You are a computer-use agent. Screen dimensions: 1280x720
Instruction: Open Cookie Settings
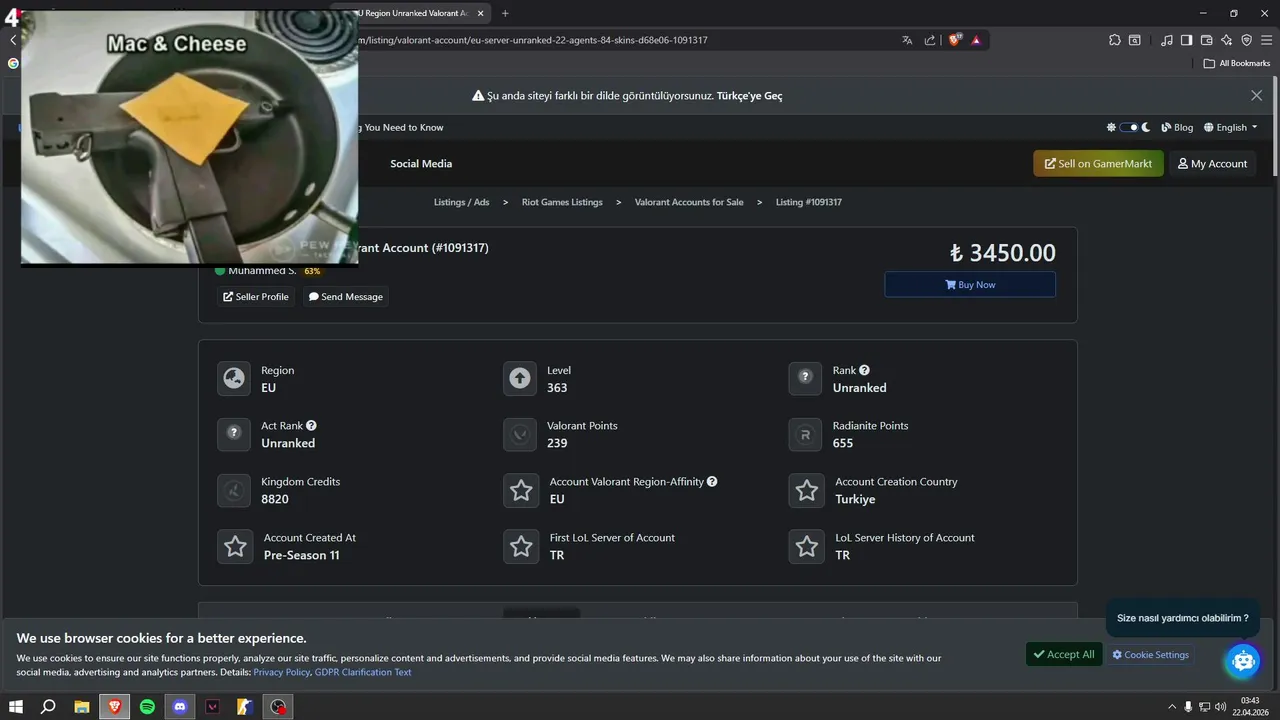click(x=1150, y=655)
